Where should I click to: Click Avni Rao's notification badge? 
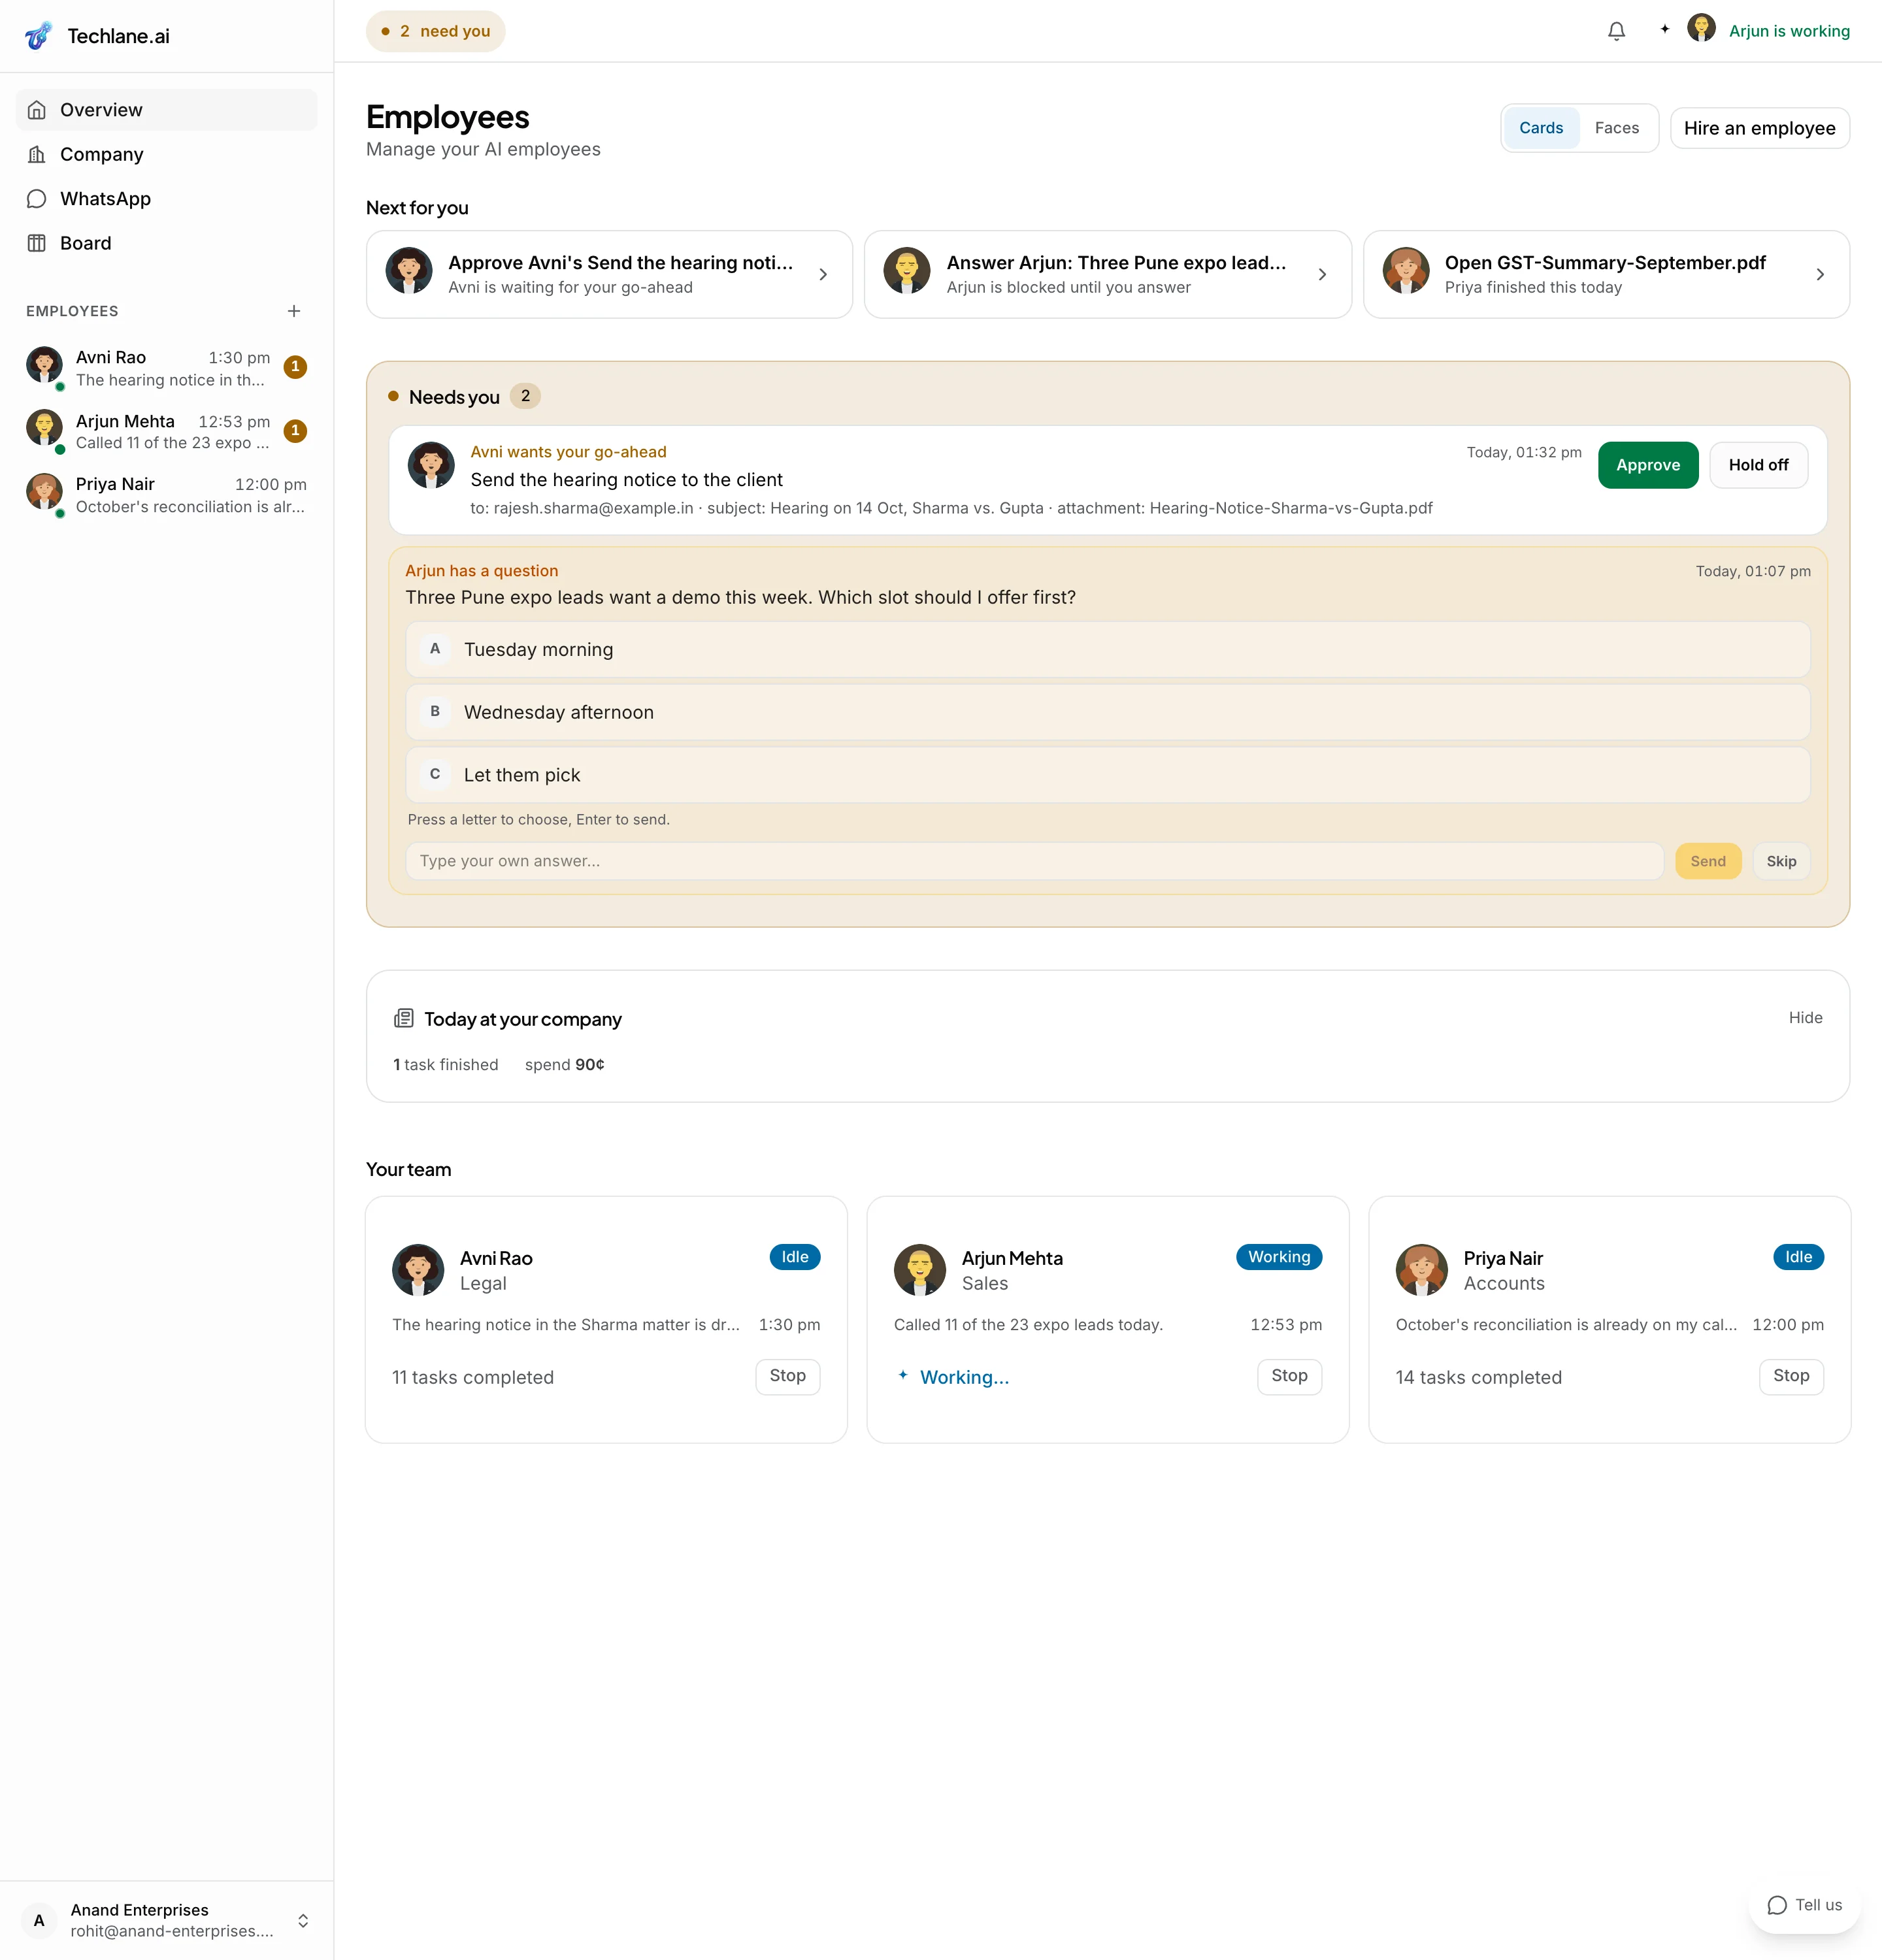pyautogui.click(x=295, y=367)
